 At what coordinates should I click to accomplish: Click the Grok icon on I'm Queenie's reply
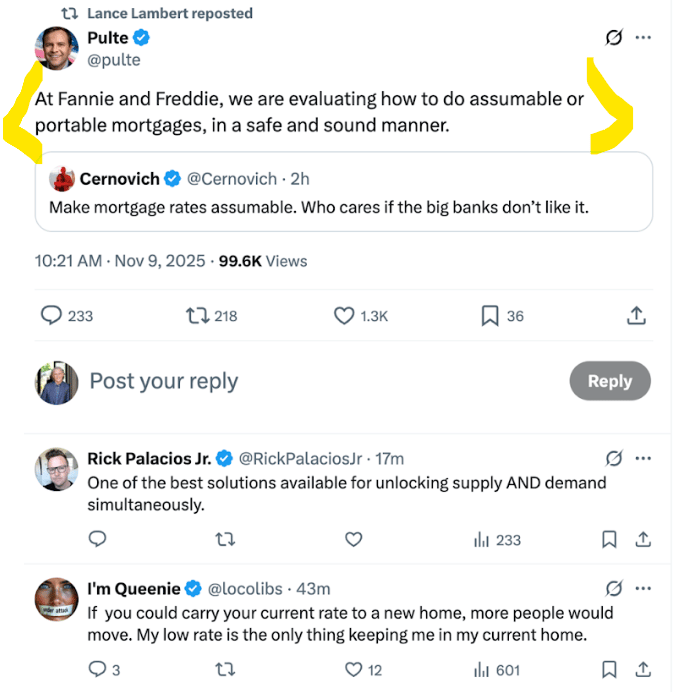pyautogui.click(x=615, y=588)
